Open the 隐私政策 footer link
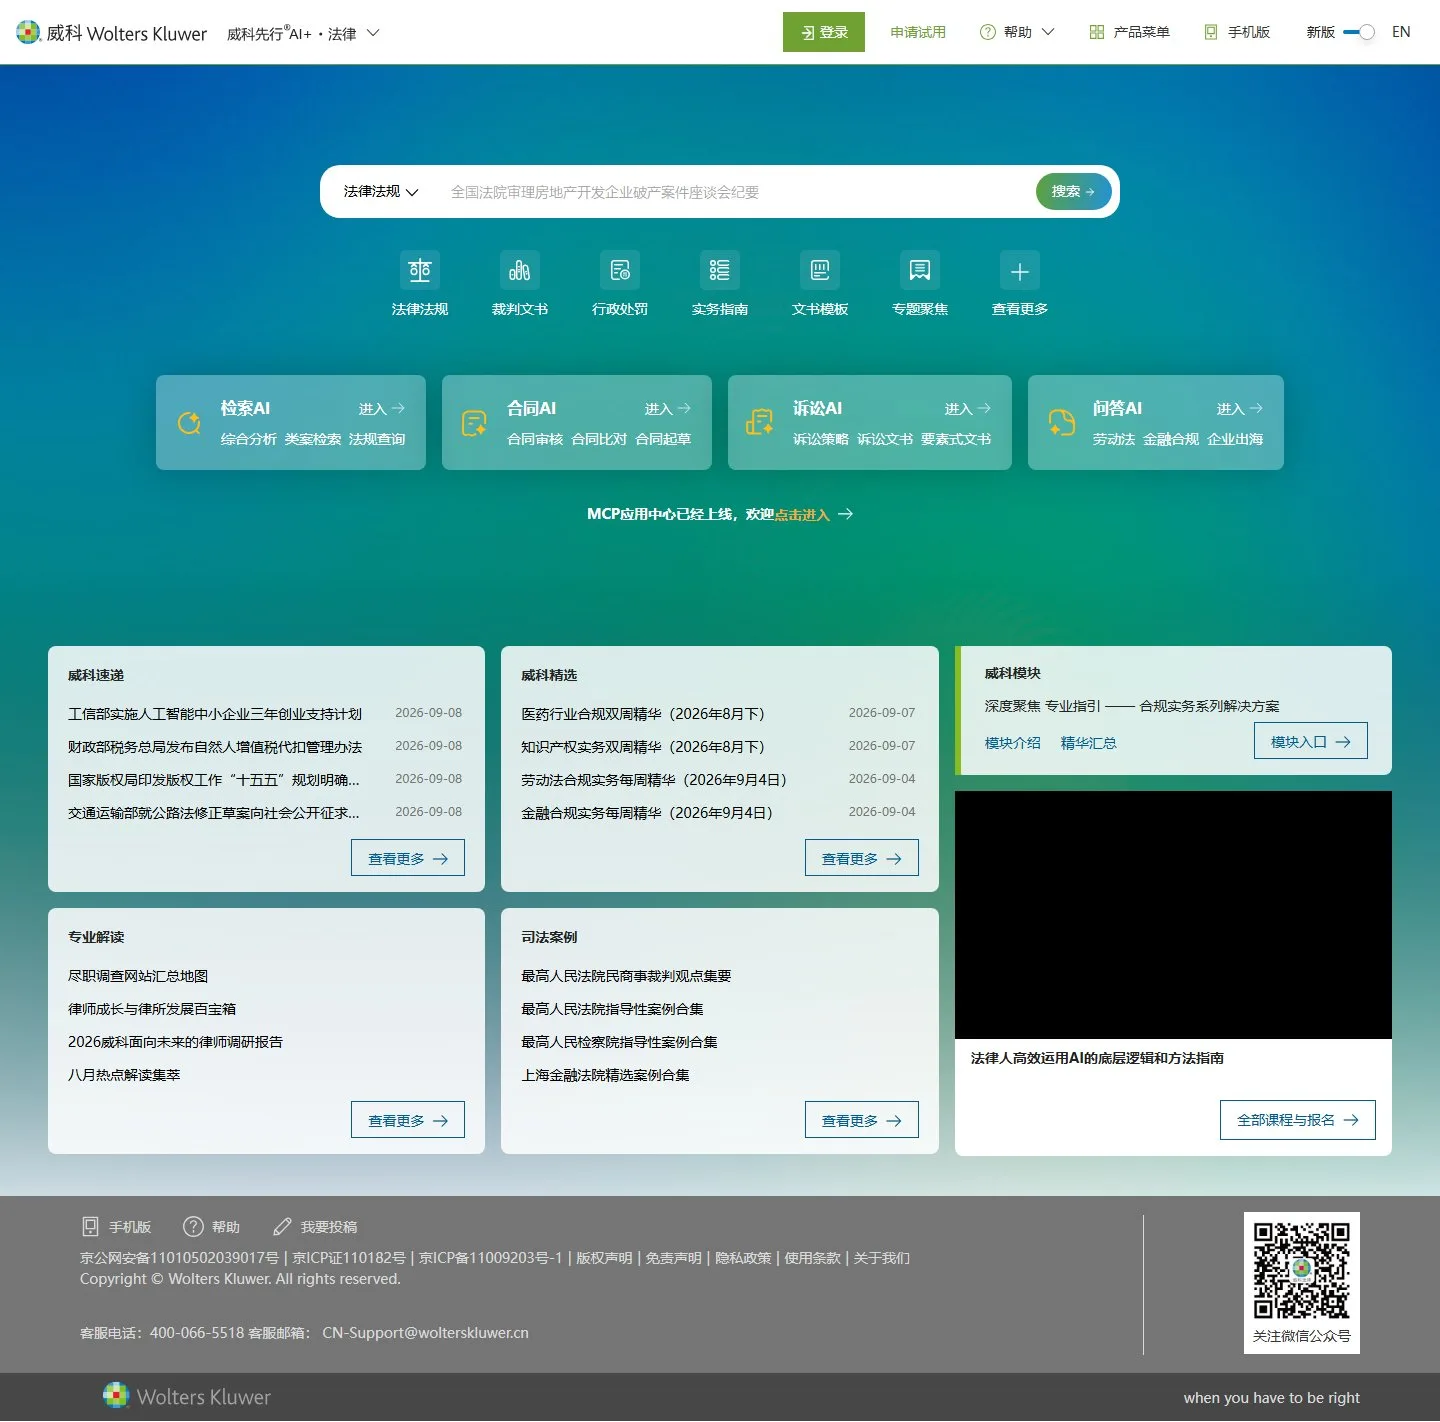Screen dimensions: 1440x1422 pyautogui.click(x=743, y=1258)
